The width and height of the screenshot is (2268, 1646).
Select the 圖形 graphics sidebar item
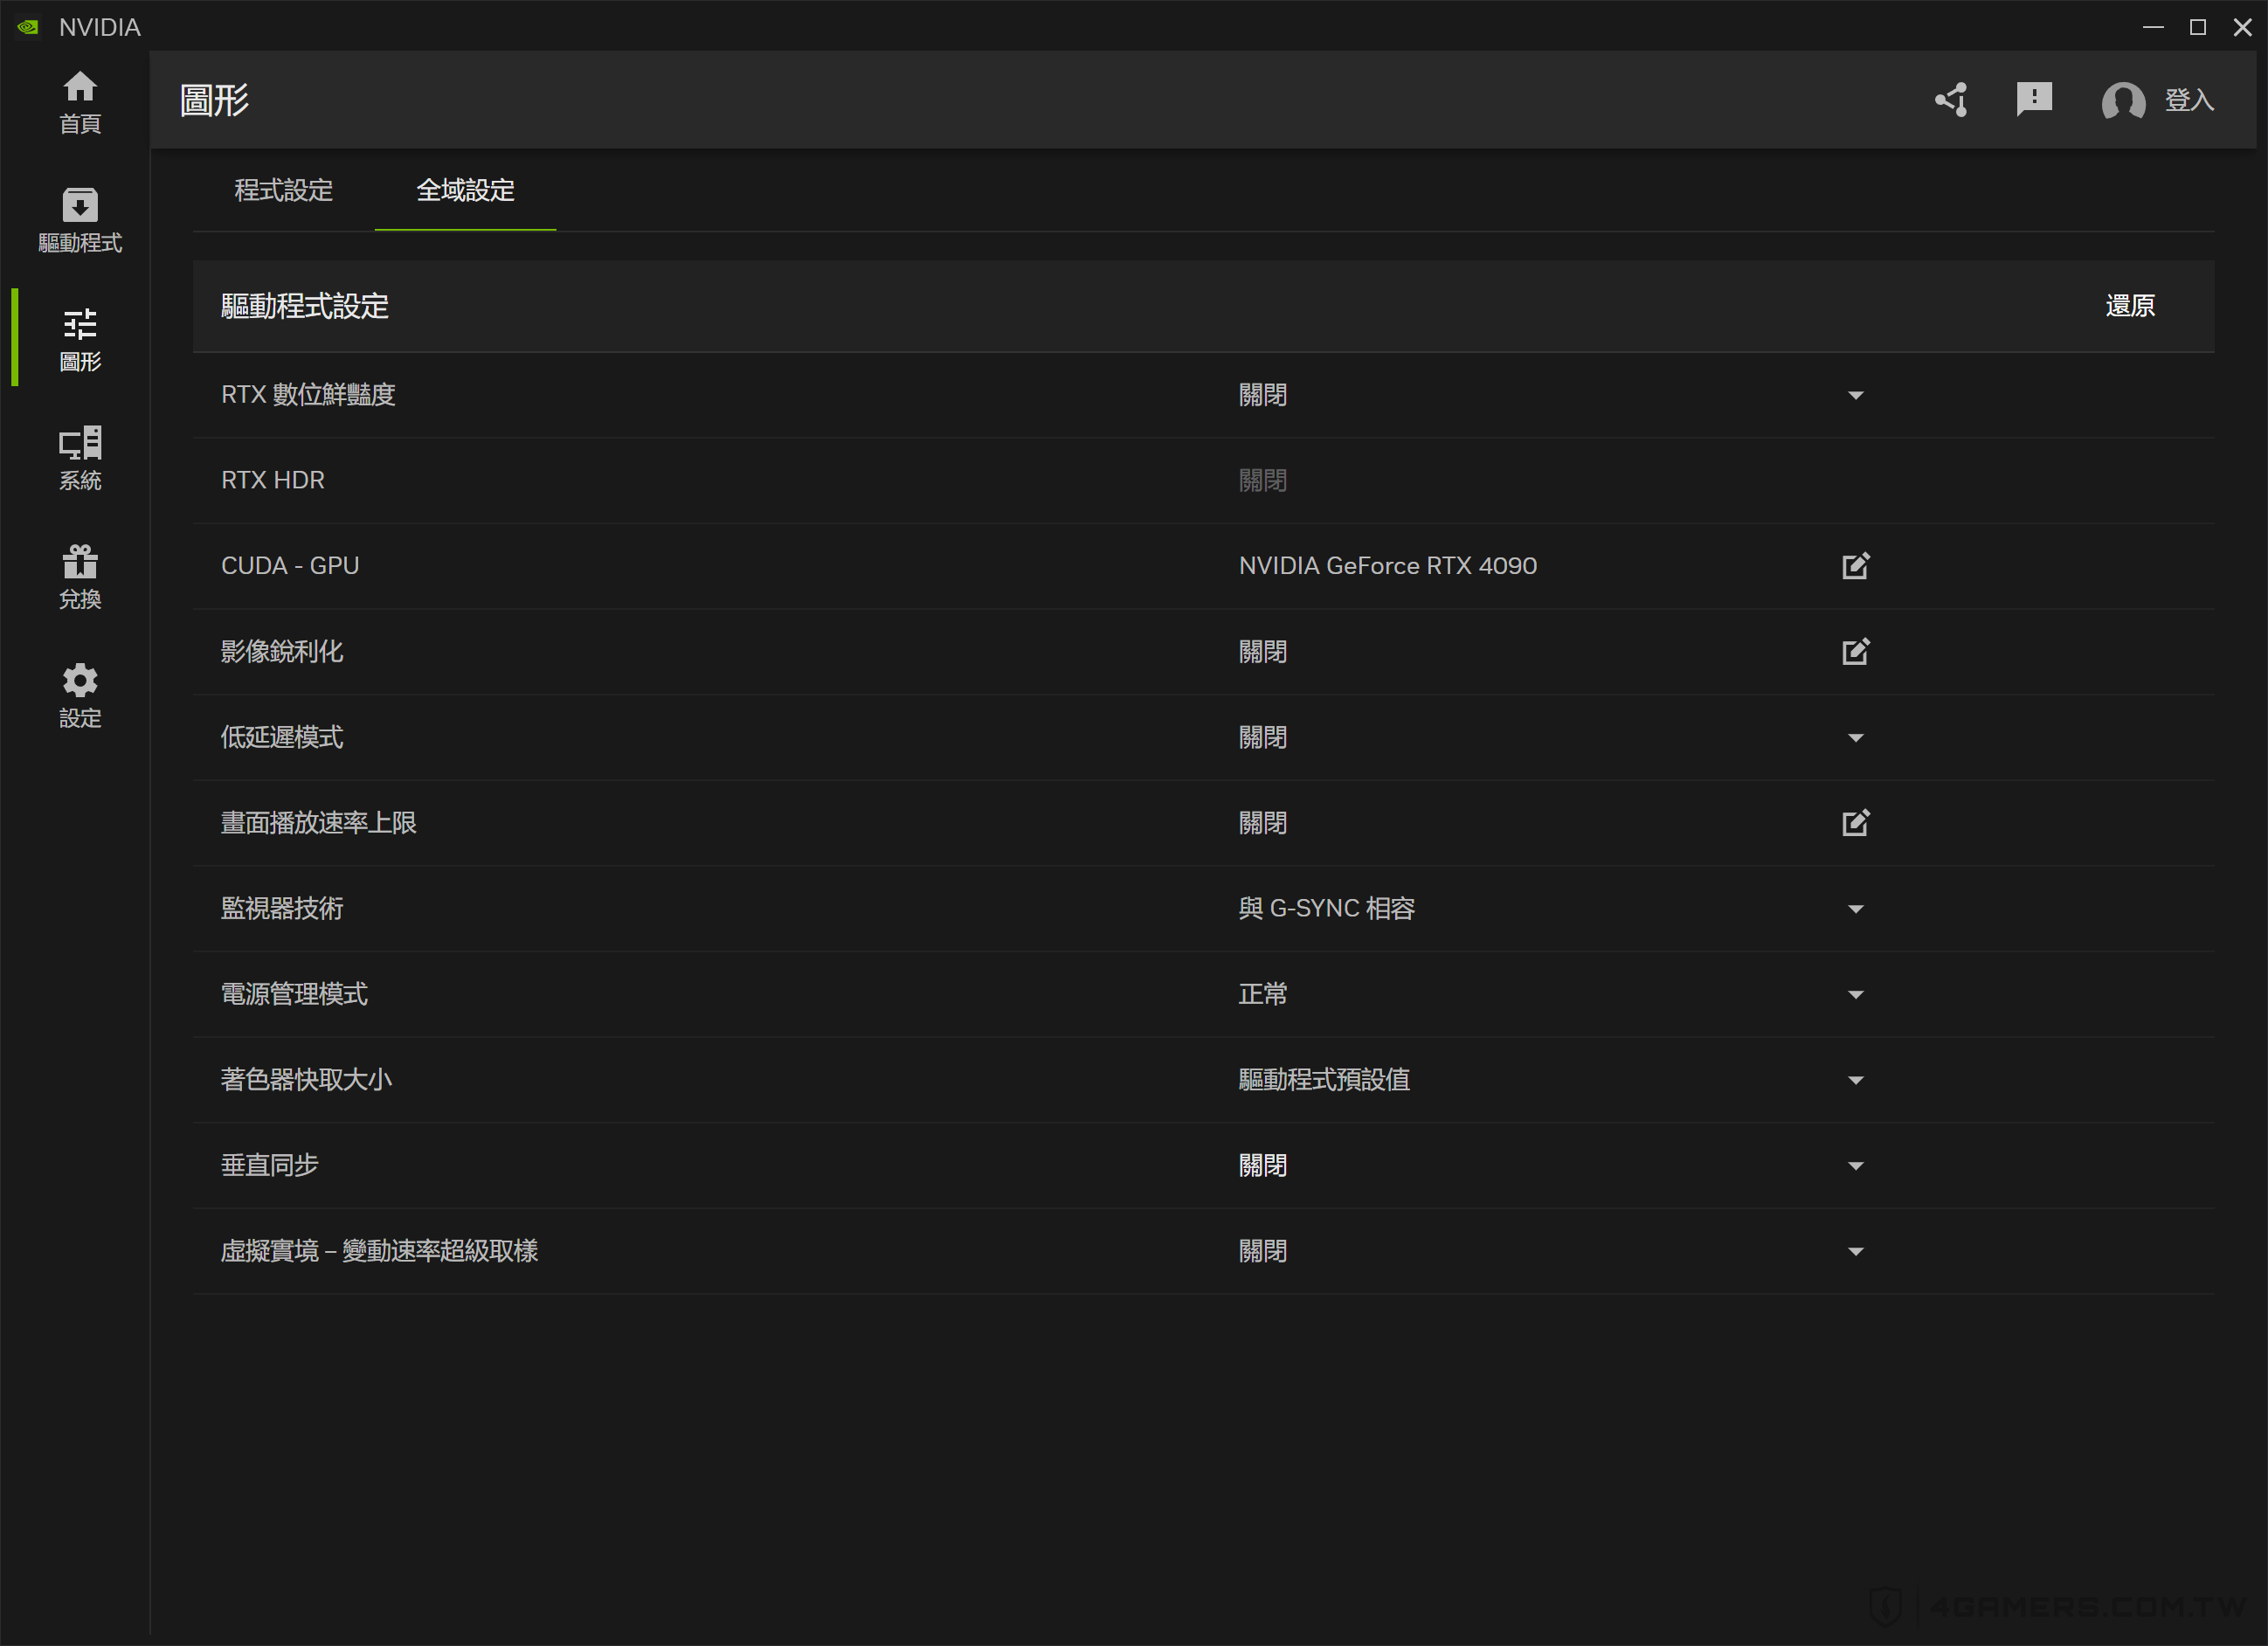point(80,340)
